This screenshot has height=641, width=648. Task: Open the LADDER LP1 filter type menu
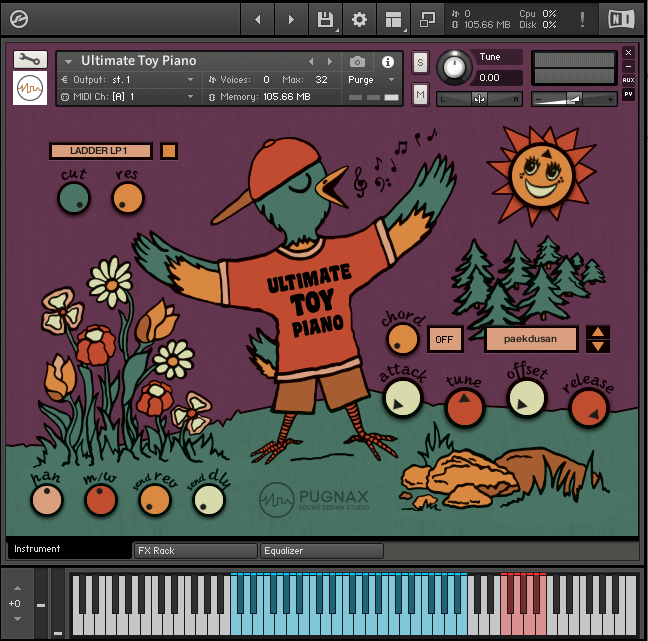coord(100,151)
